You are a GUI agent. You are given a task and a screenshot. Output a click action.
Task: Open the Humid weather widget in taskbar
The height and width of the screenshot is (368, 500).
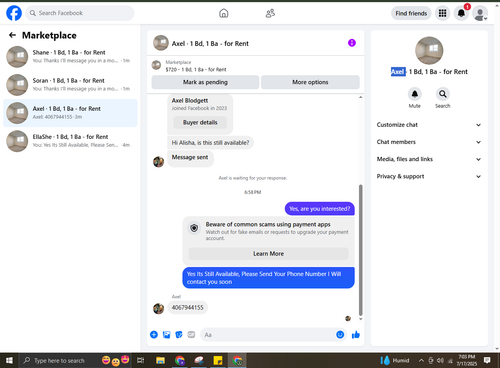395,360
